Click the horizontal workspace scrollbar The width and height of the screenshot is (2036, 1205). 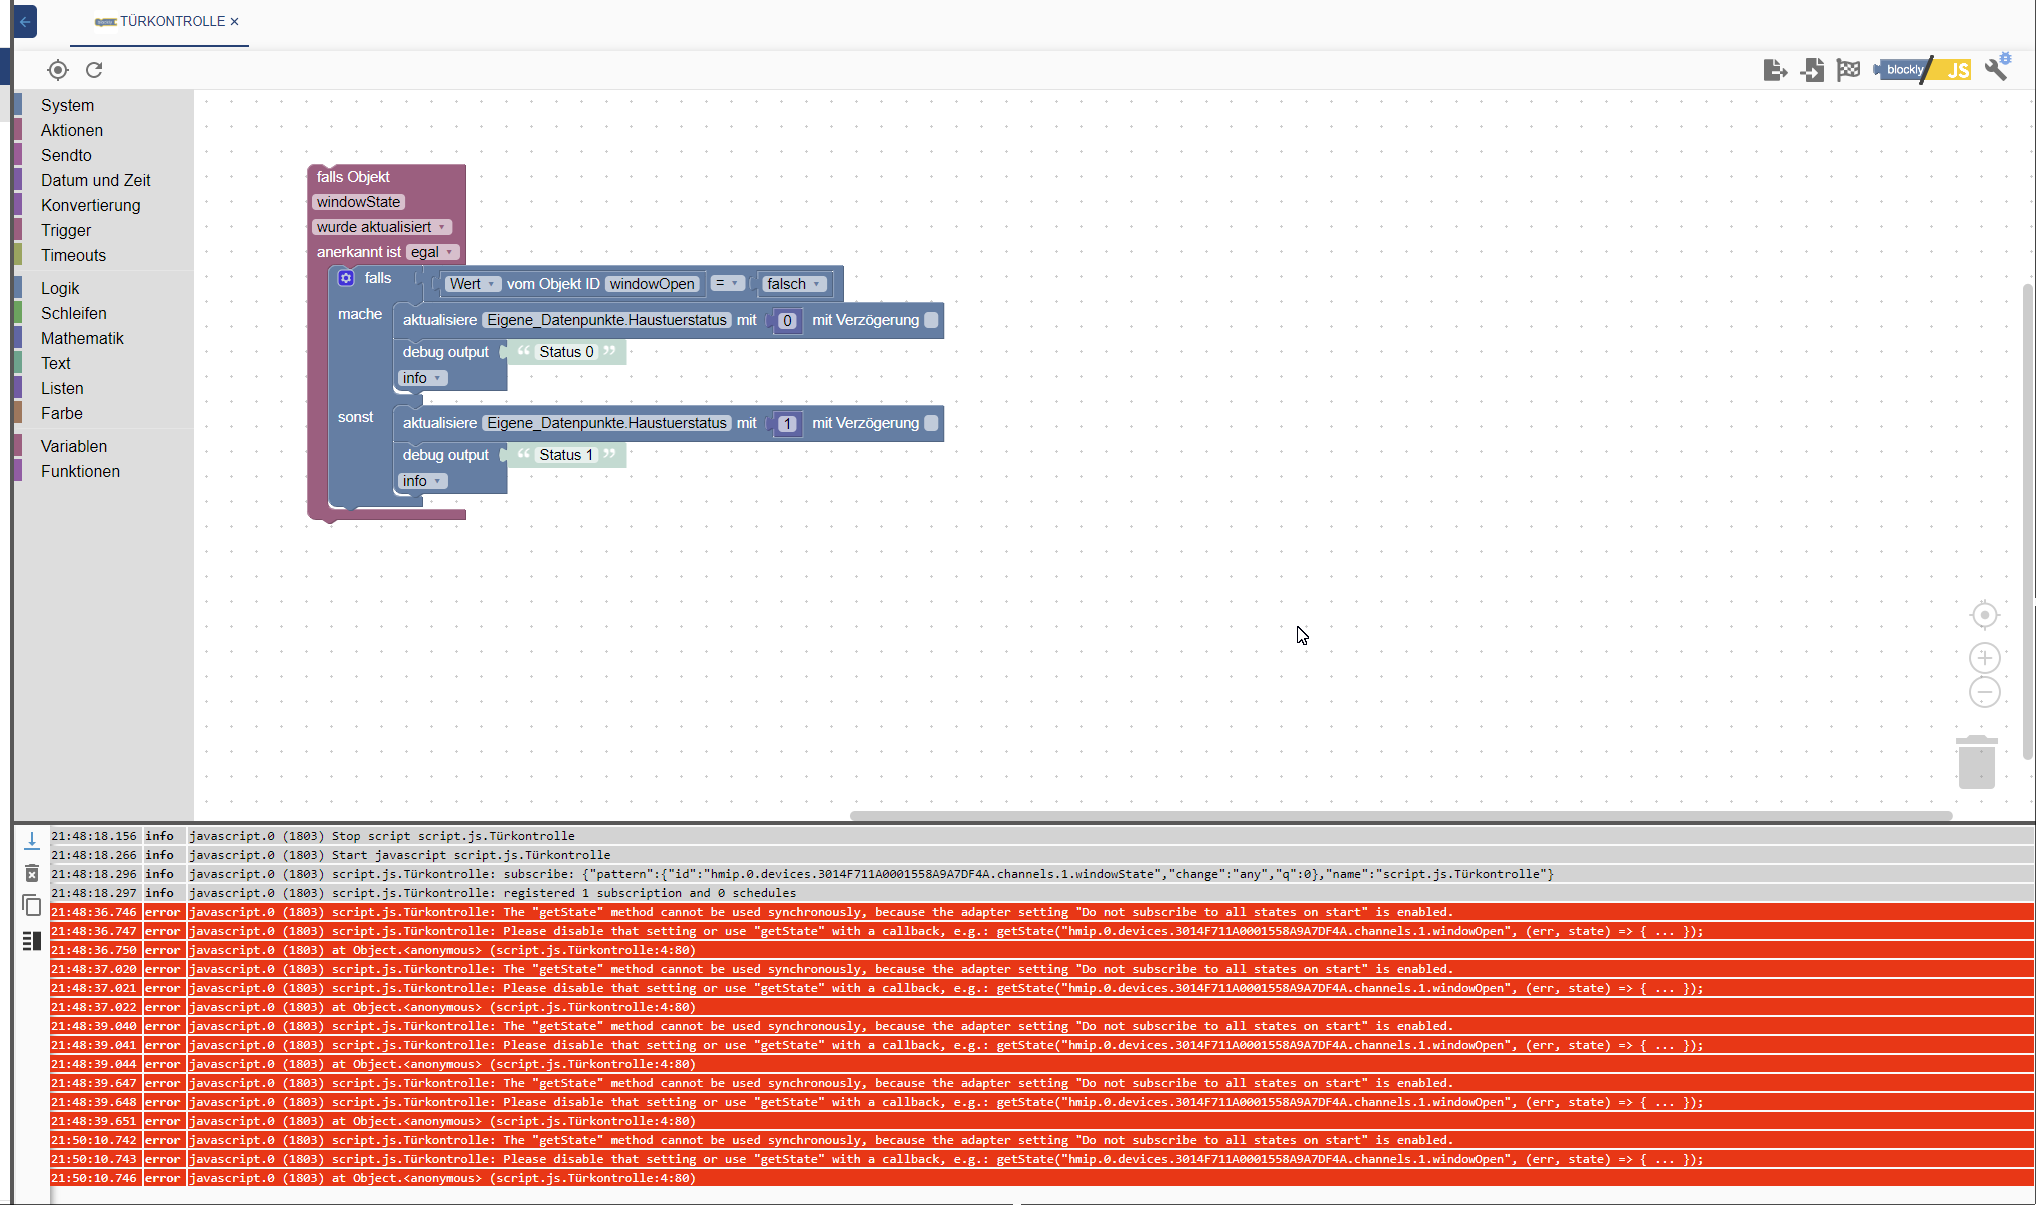(x=1400, y=815)
